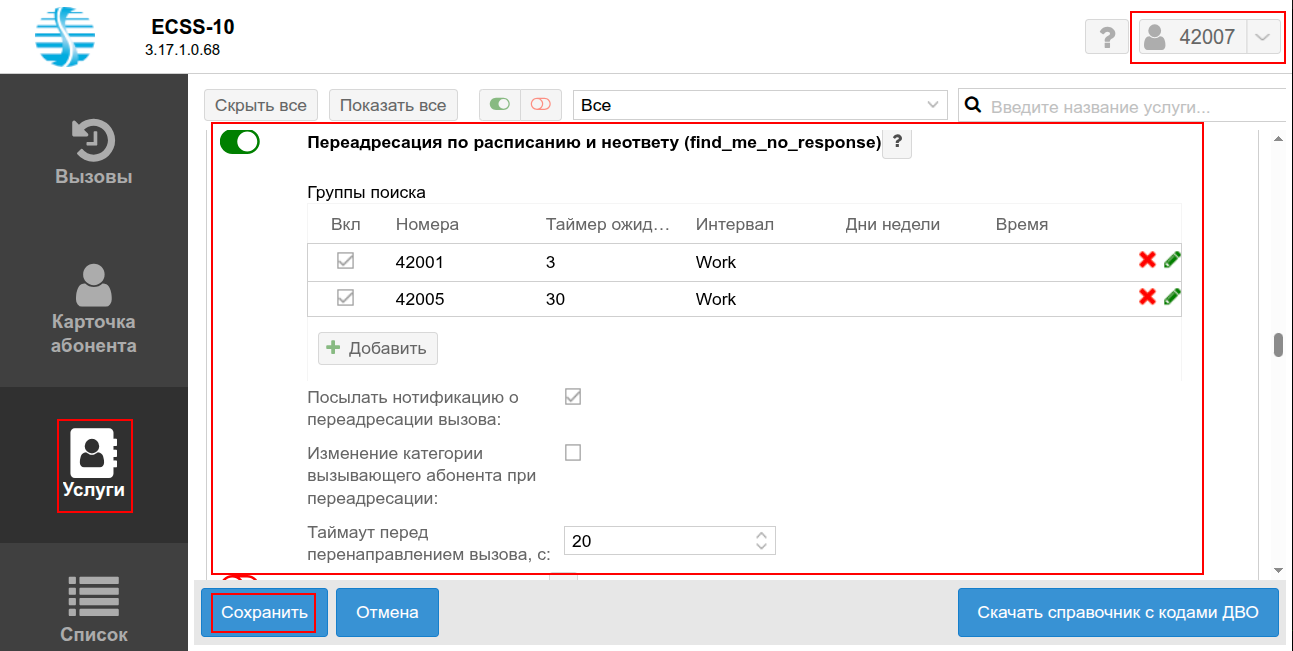This screenshot has height=651, width=1293.
Task: Select number cell 42005
Action: 420,299
